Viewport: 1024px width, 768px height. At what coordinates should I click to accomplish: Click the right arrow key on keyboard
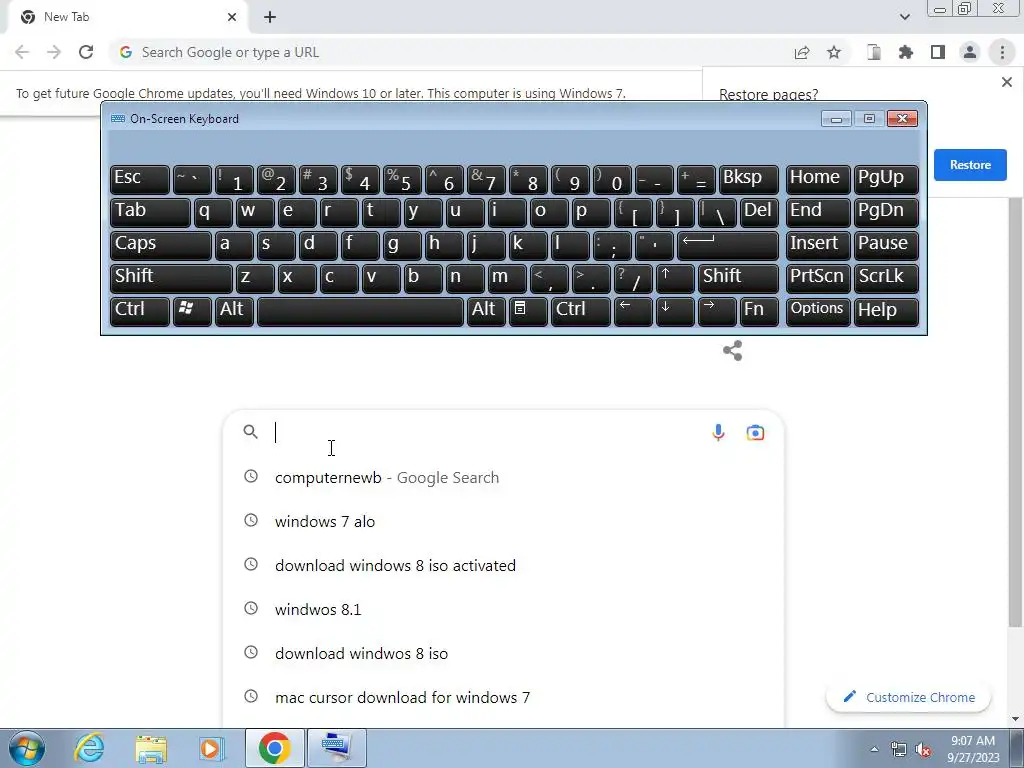(717, 311)
